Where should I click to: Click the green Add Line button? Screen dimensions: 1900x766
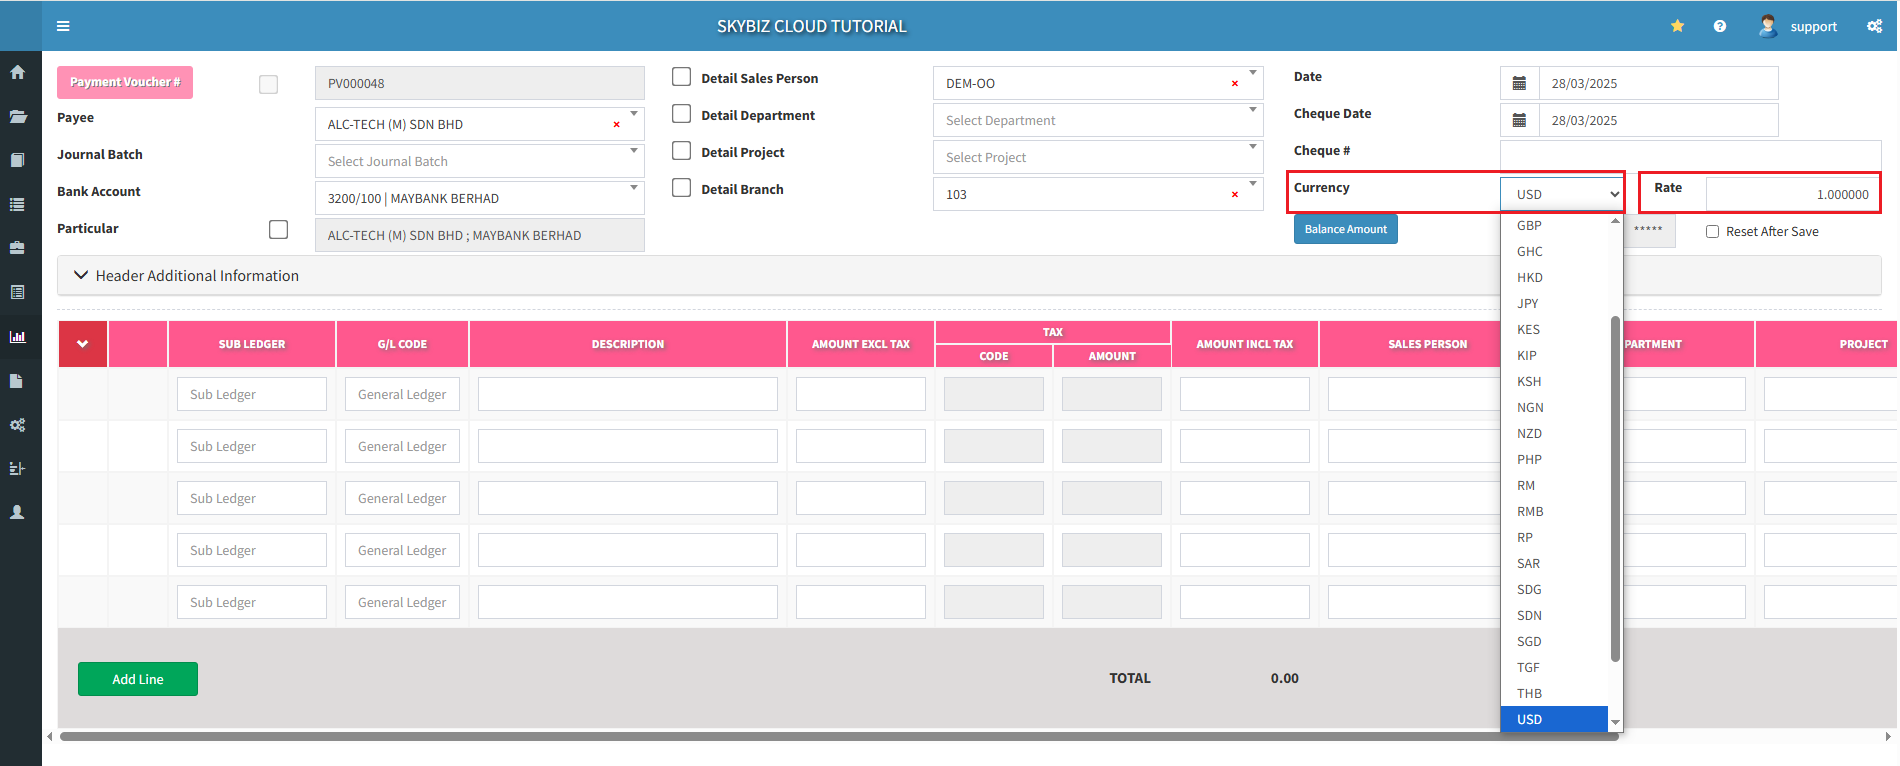138,679
